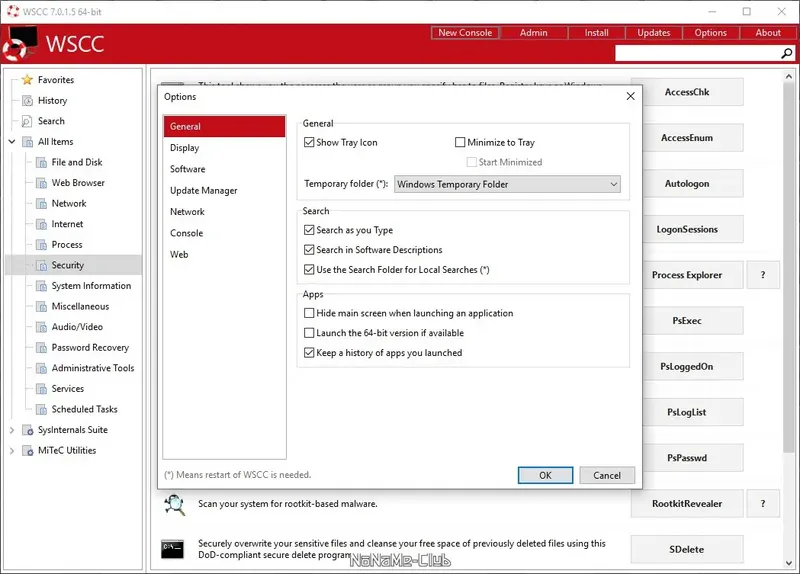The width and height of the screenshot is (800, 574).
Task: Open the Admin menu in header
Action: pos(533,33)
